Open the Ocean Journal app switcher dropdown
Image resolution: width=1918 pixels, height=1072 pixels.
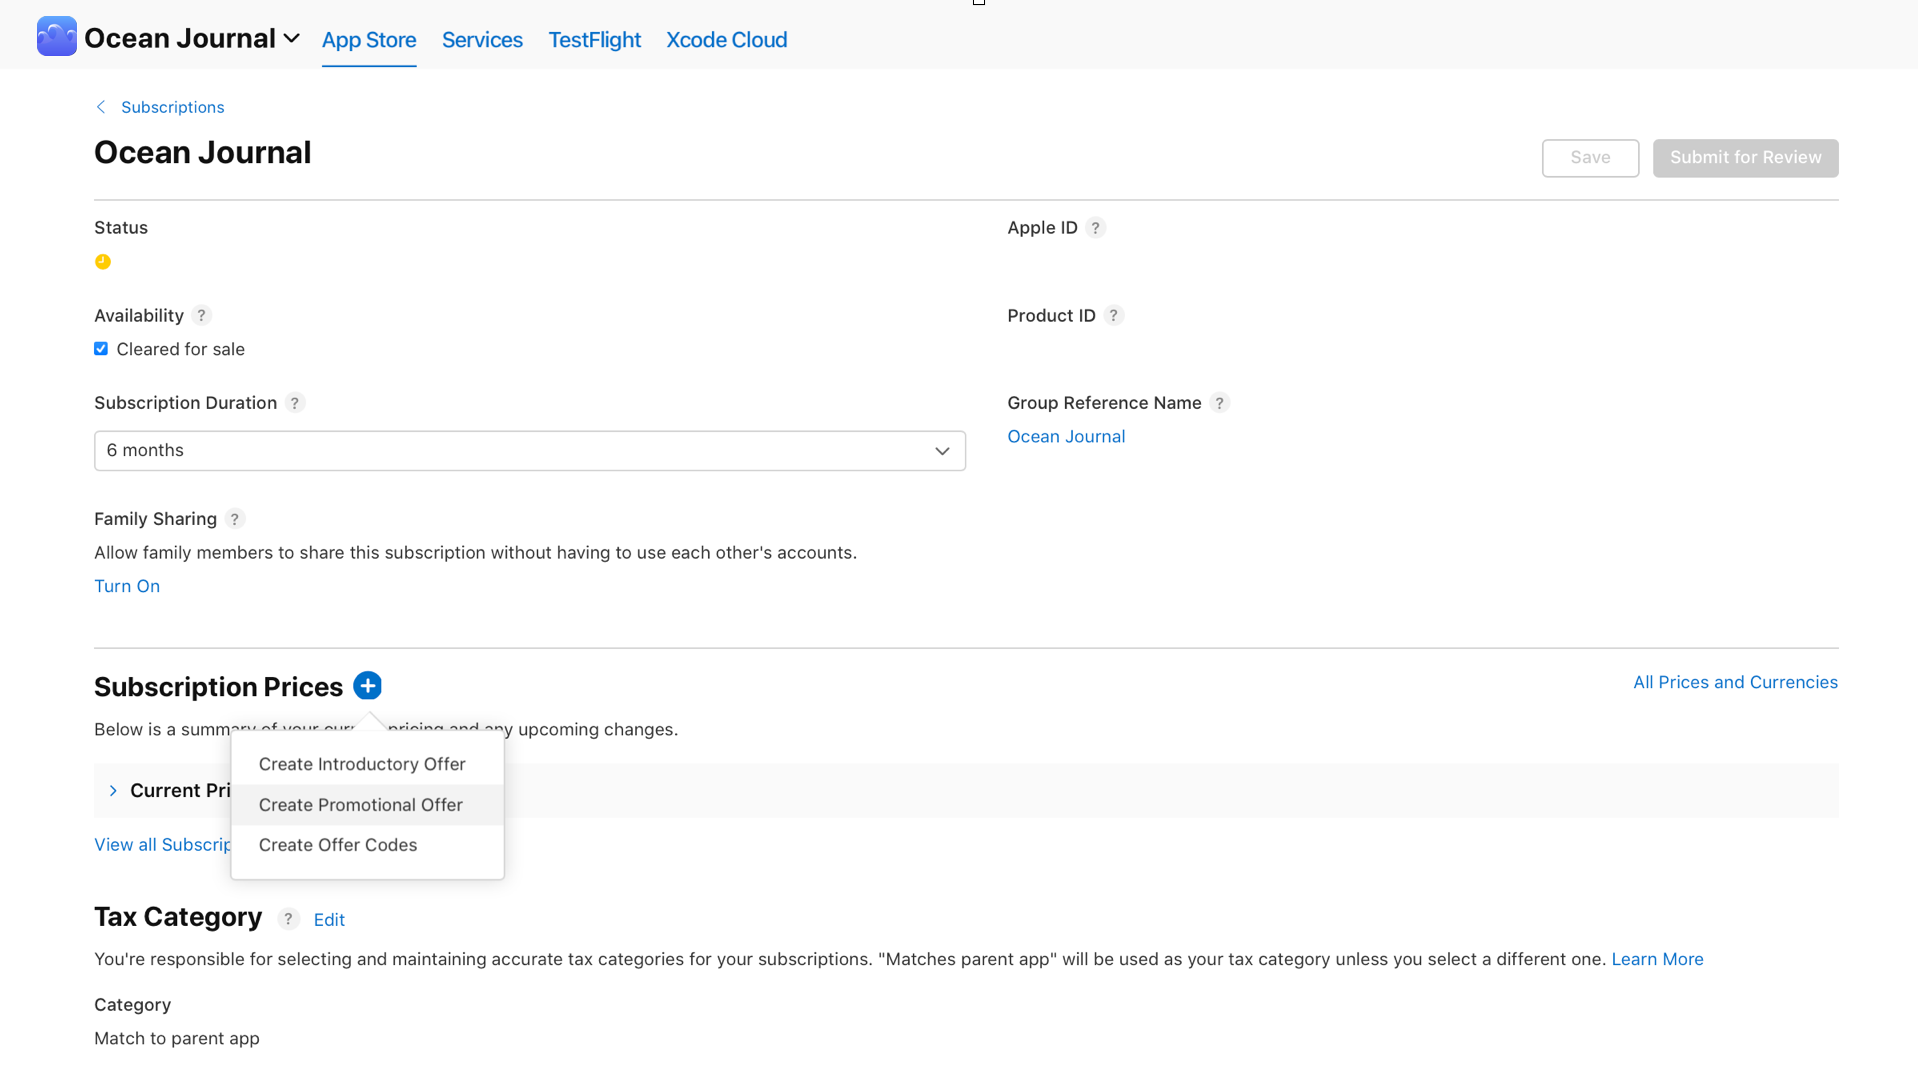(x=291, y=38)
